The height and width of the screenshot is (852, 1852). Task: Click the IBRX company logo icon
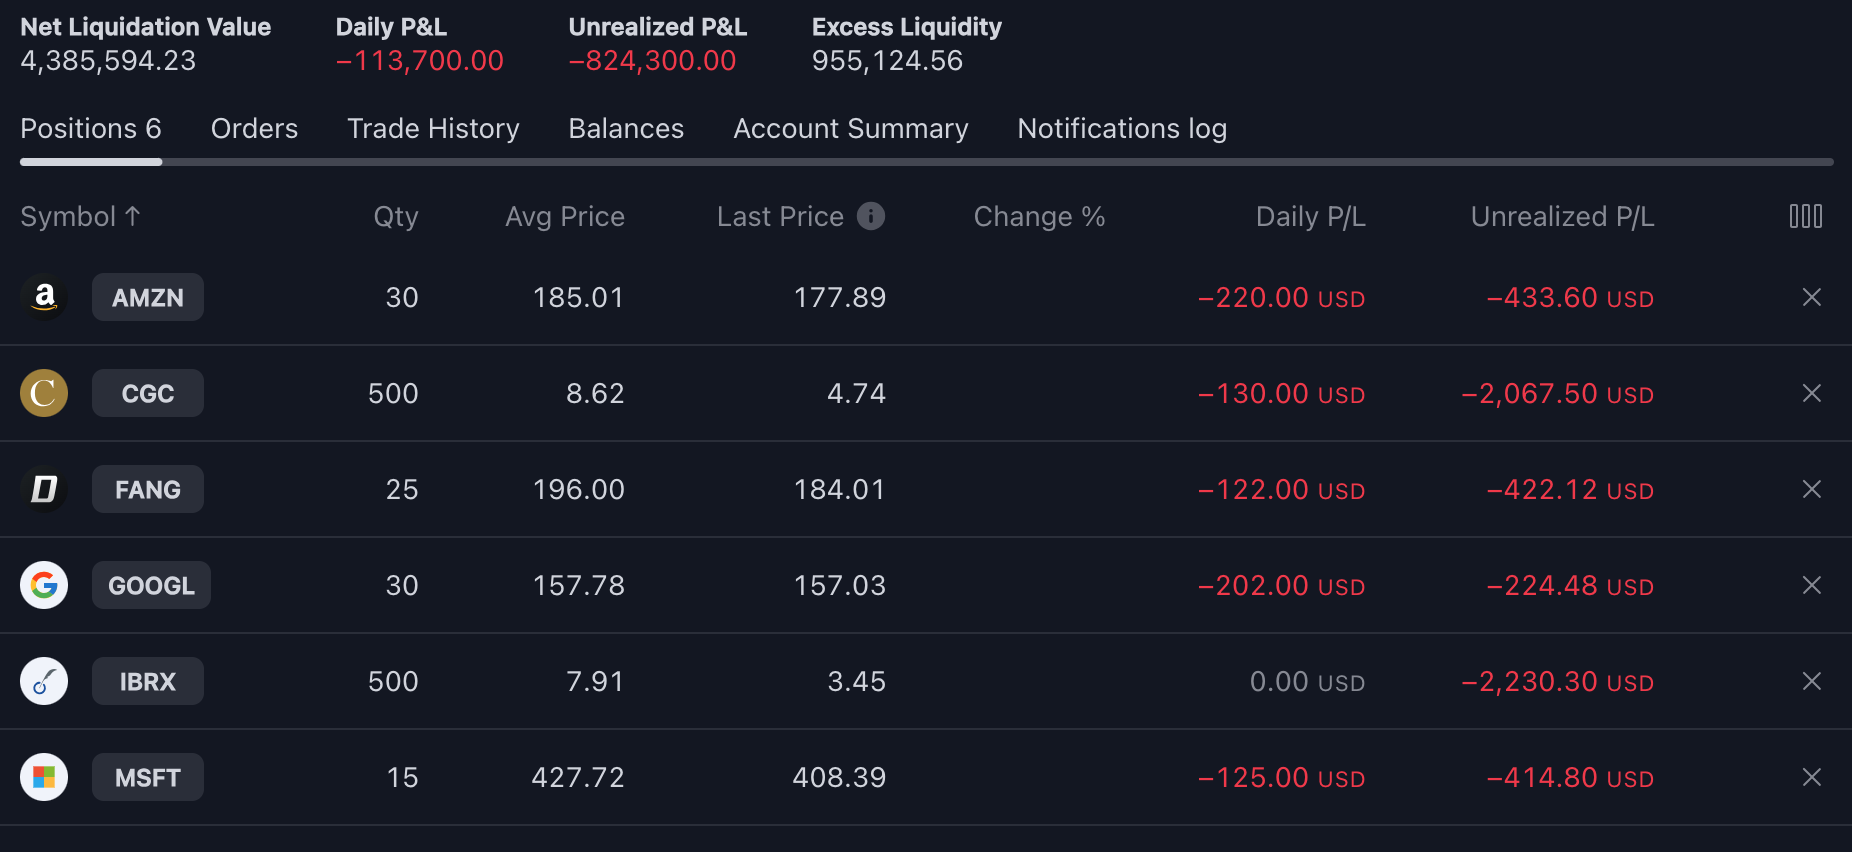[x=44, y=681]
